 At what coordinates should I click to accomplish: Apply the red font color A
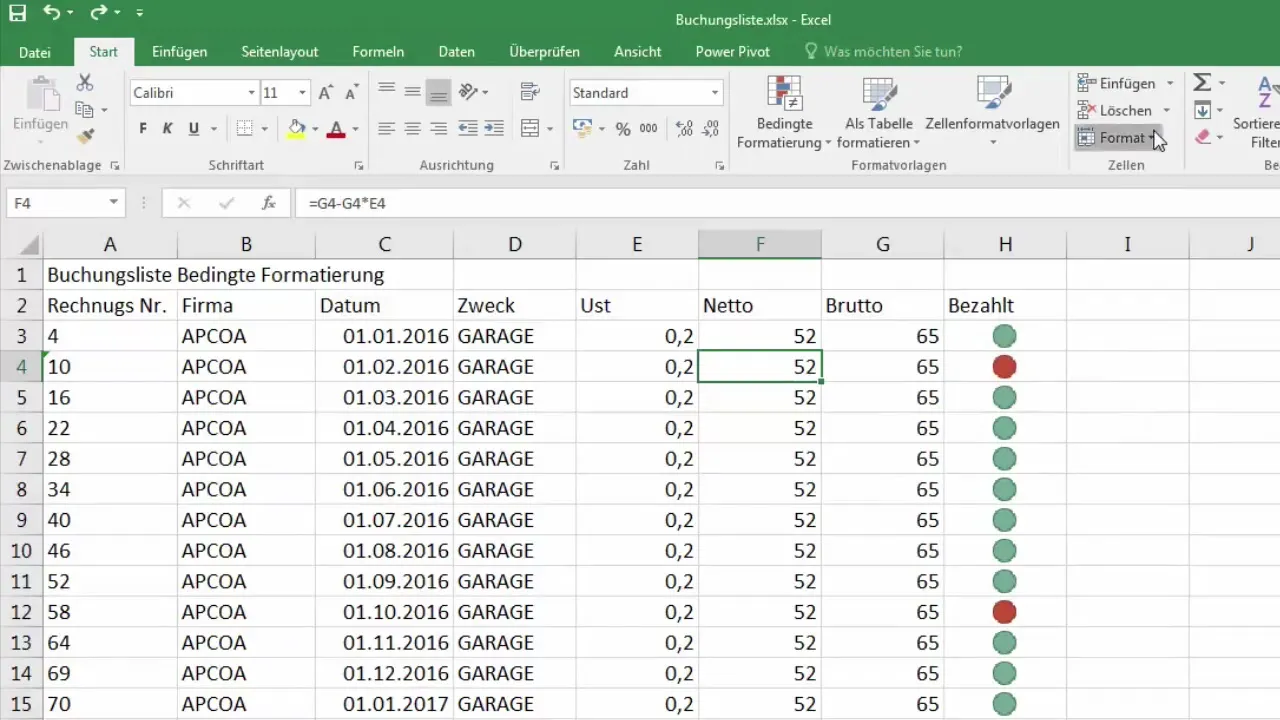(336, 129)
